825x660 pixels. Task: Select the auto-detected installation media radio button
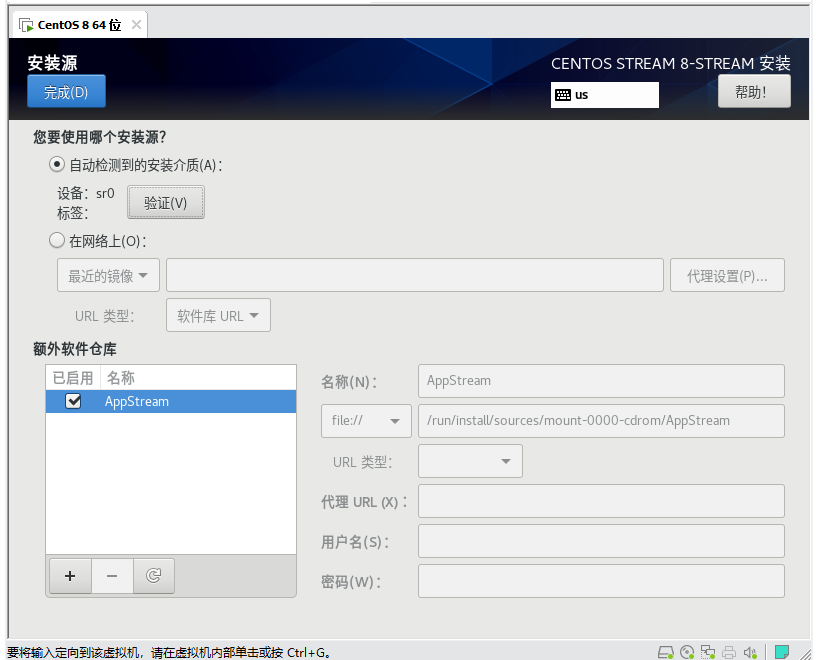click(57, 165)
